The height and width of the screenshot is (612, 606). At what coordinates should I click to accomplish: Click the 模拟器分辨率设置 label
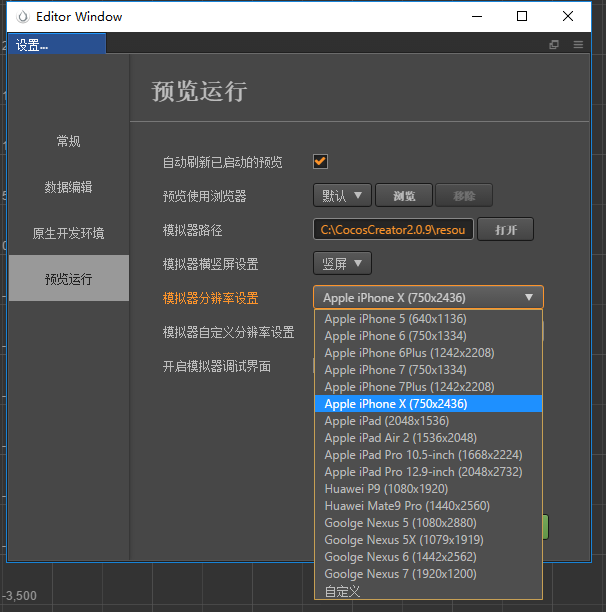coord(210,298)
